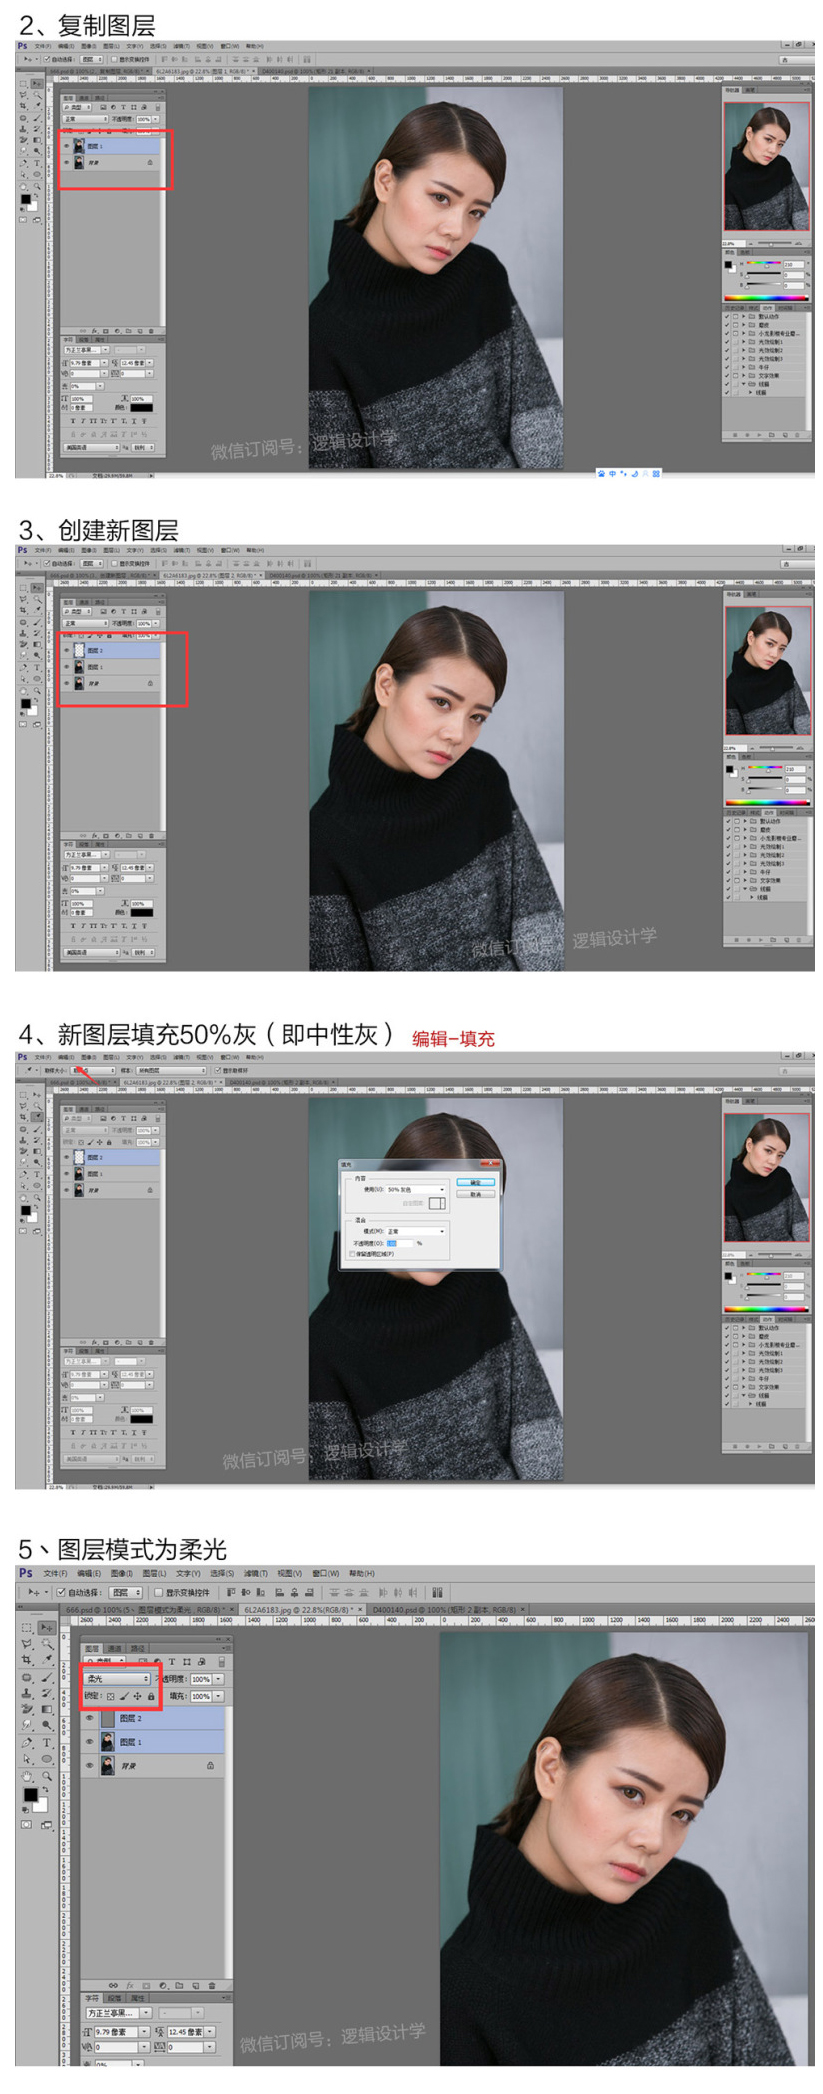Select the Gradient tool in step 5 toolbox
This screenshot has height=2094, width=823.
coord(47,1709)
